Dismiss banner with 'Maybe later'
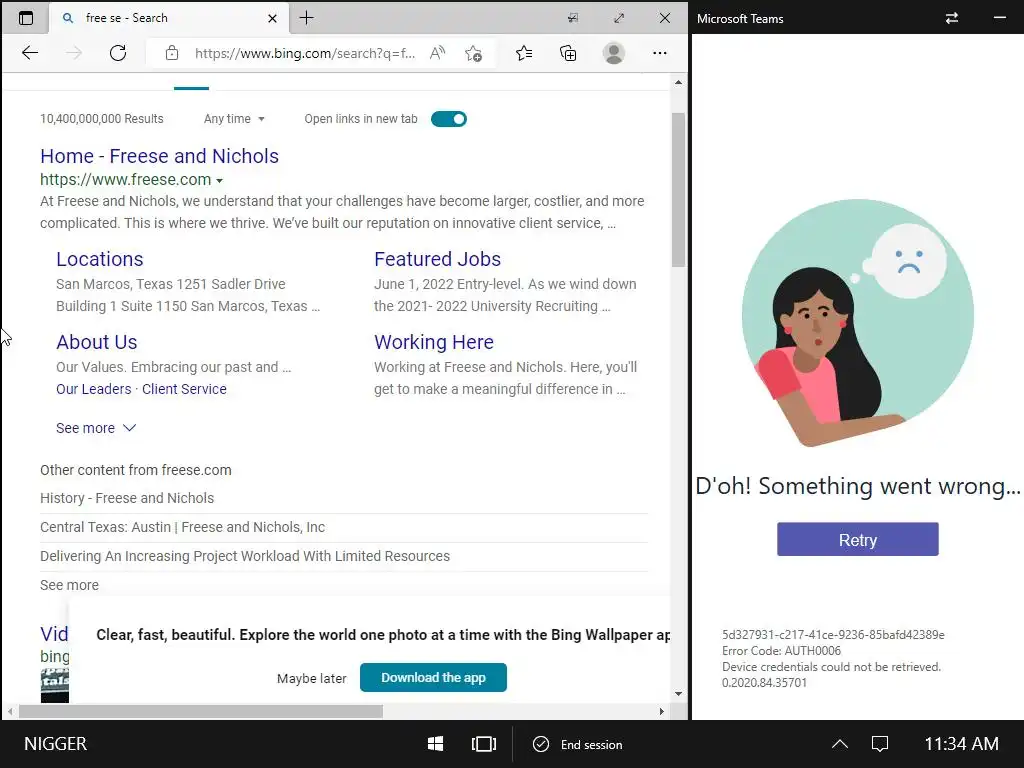Screen dimensions: 1024x768 [x=312, y=679]
